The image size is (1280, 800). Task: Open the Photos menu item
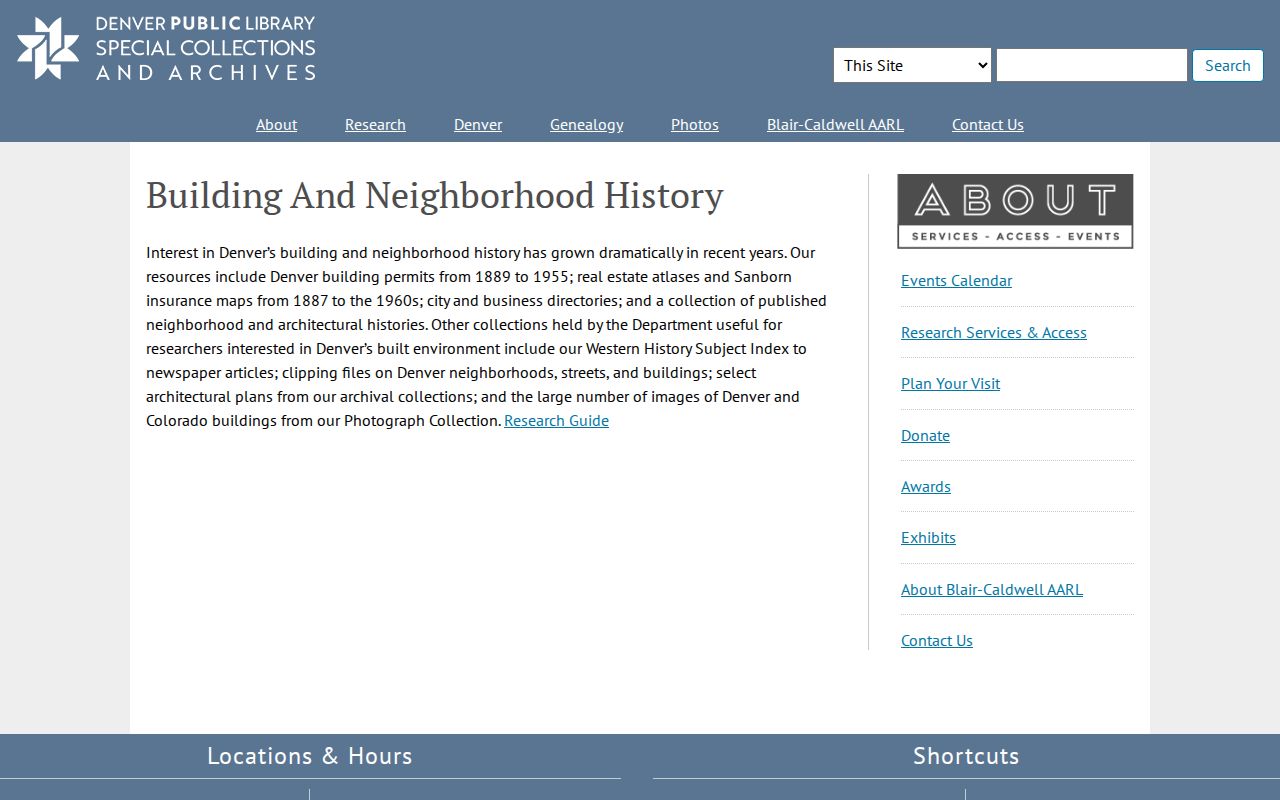tap(695, 124)
